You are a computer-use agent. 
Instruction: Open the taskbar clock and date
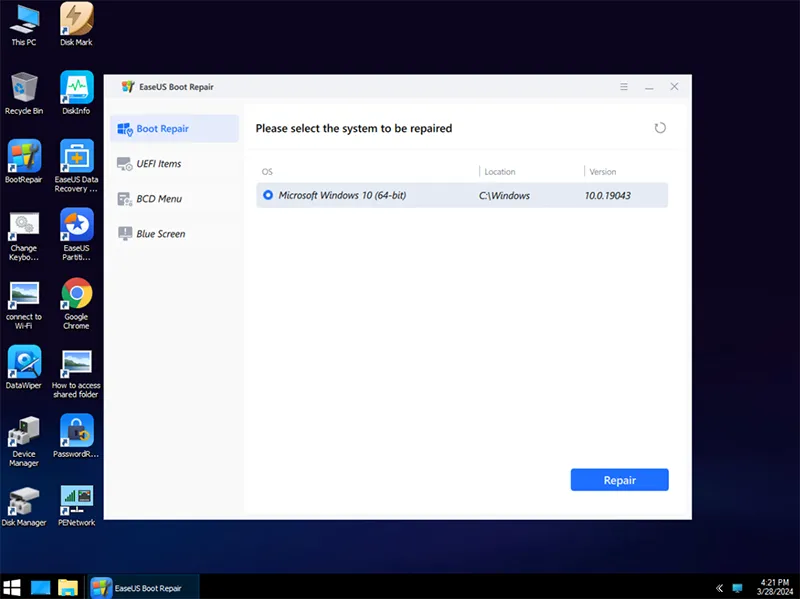pos(775,587)
